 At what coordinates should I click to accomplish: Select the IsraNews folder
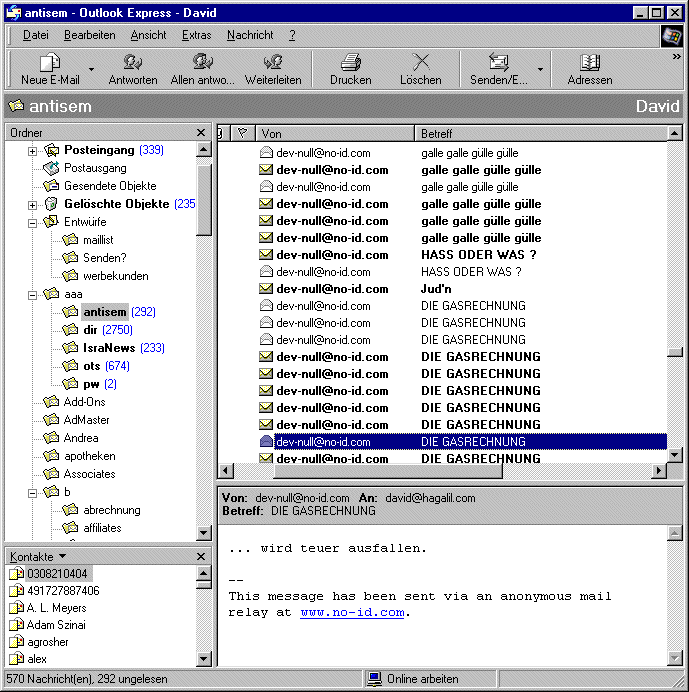(x=110, y=348)
